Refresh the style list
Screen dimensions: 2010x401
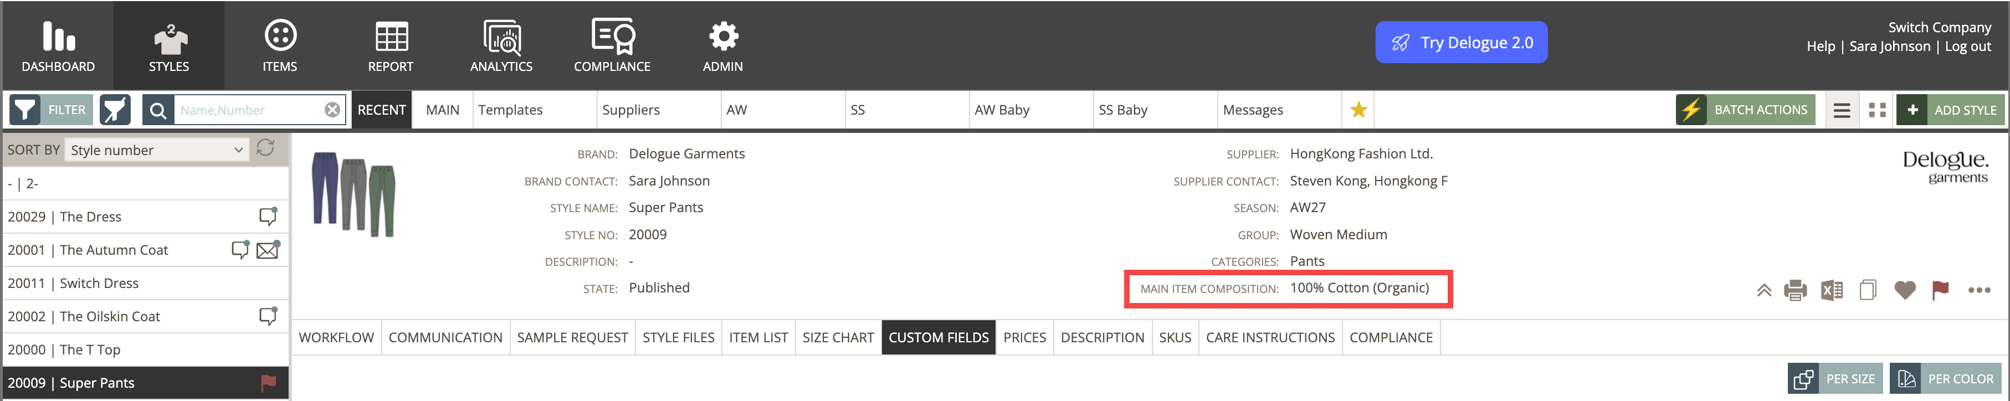(x=266, y=149)
